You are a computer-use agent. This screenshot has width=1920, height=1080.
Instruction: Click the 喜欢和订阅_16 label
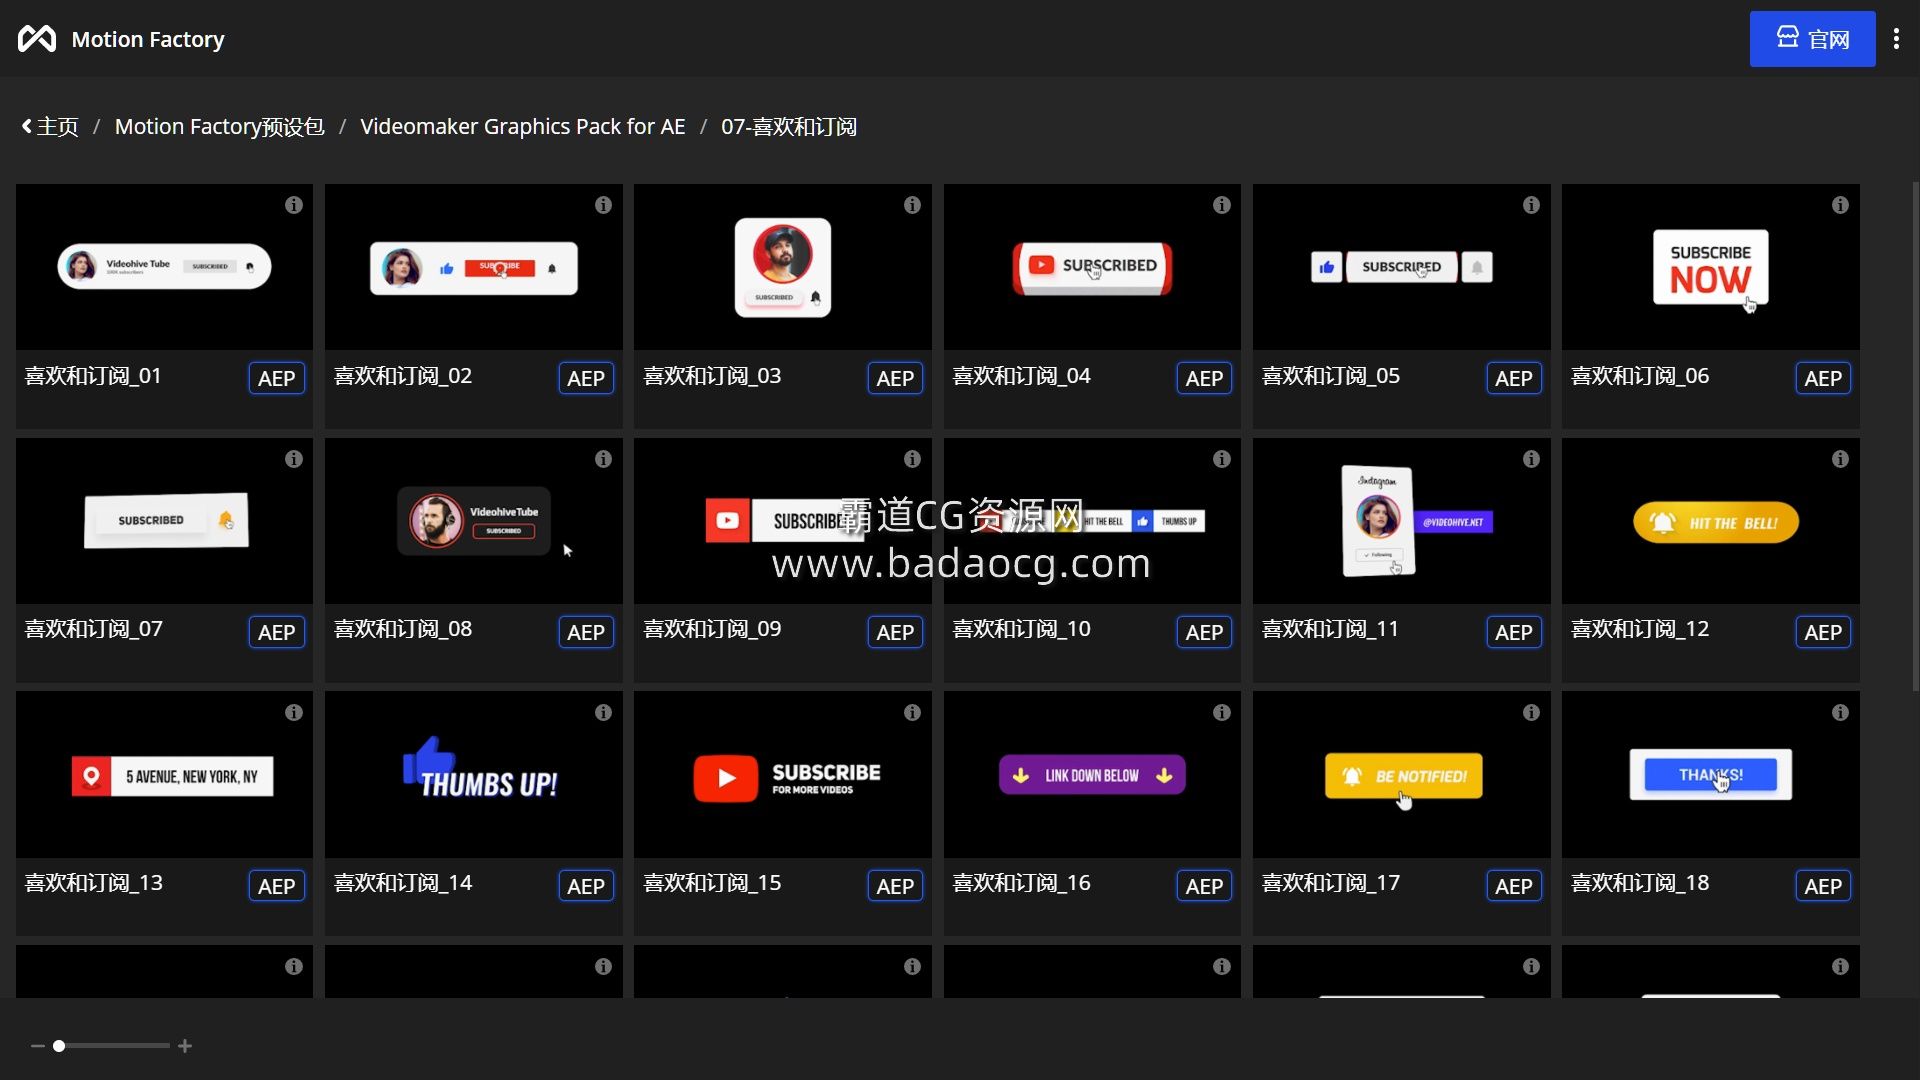1021,883
